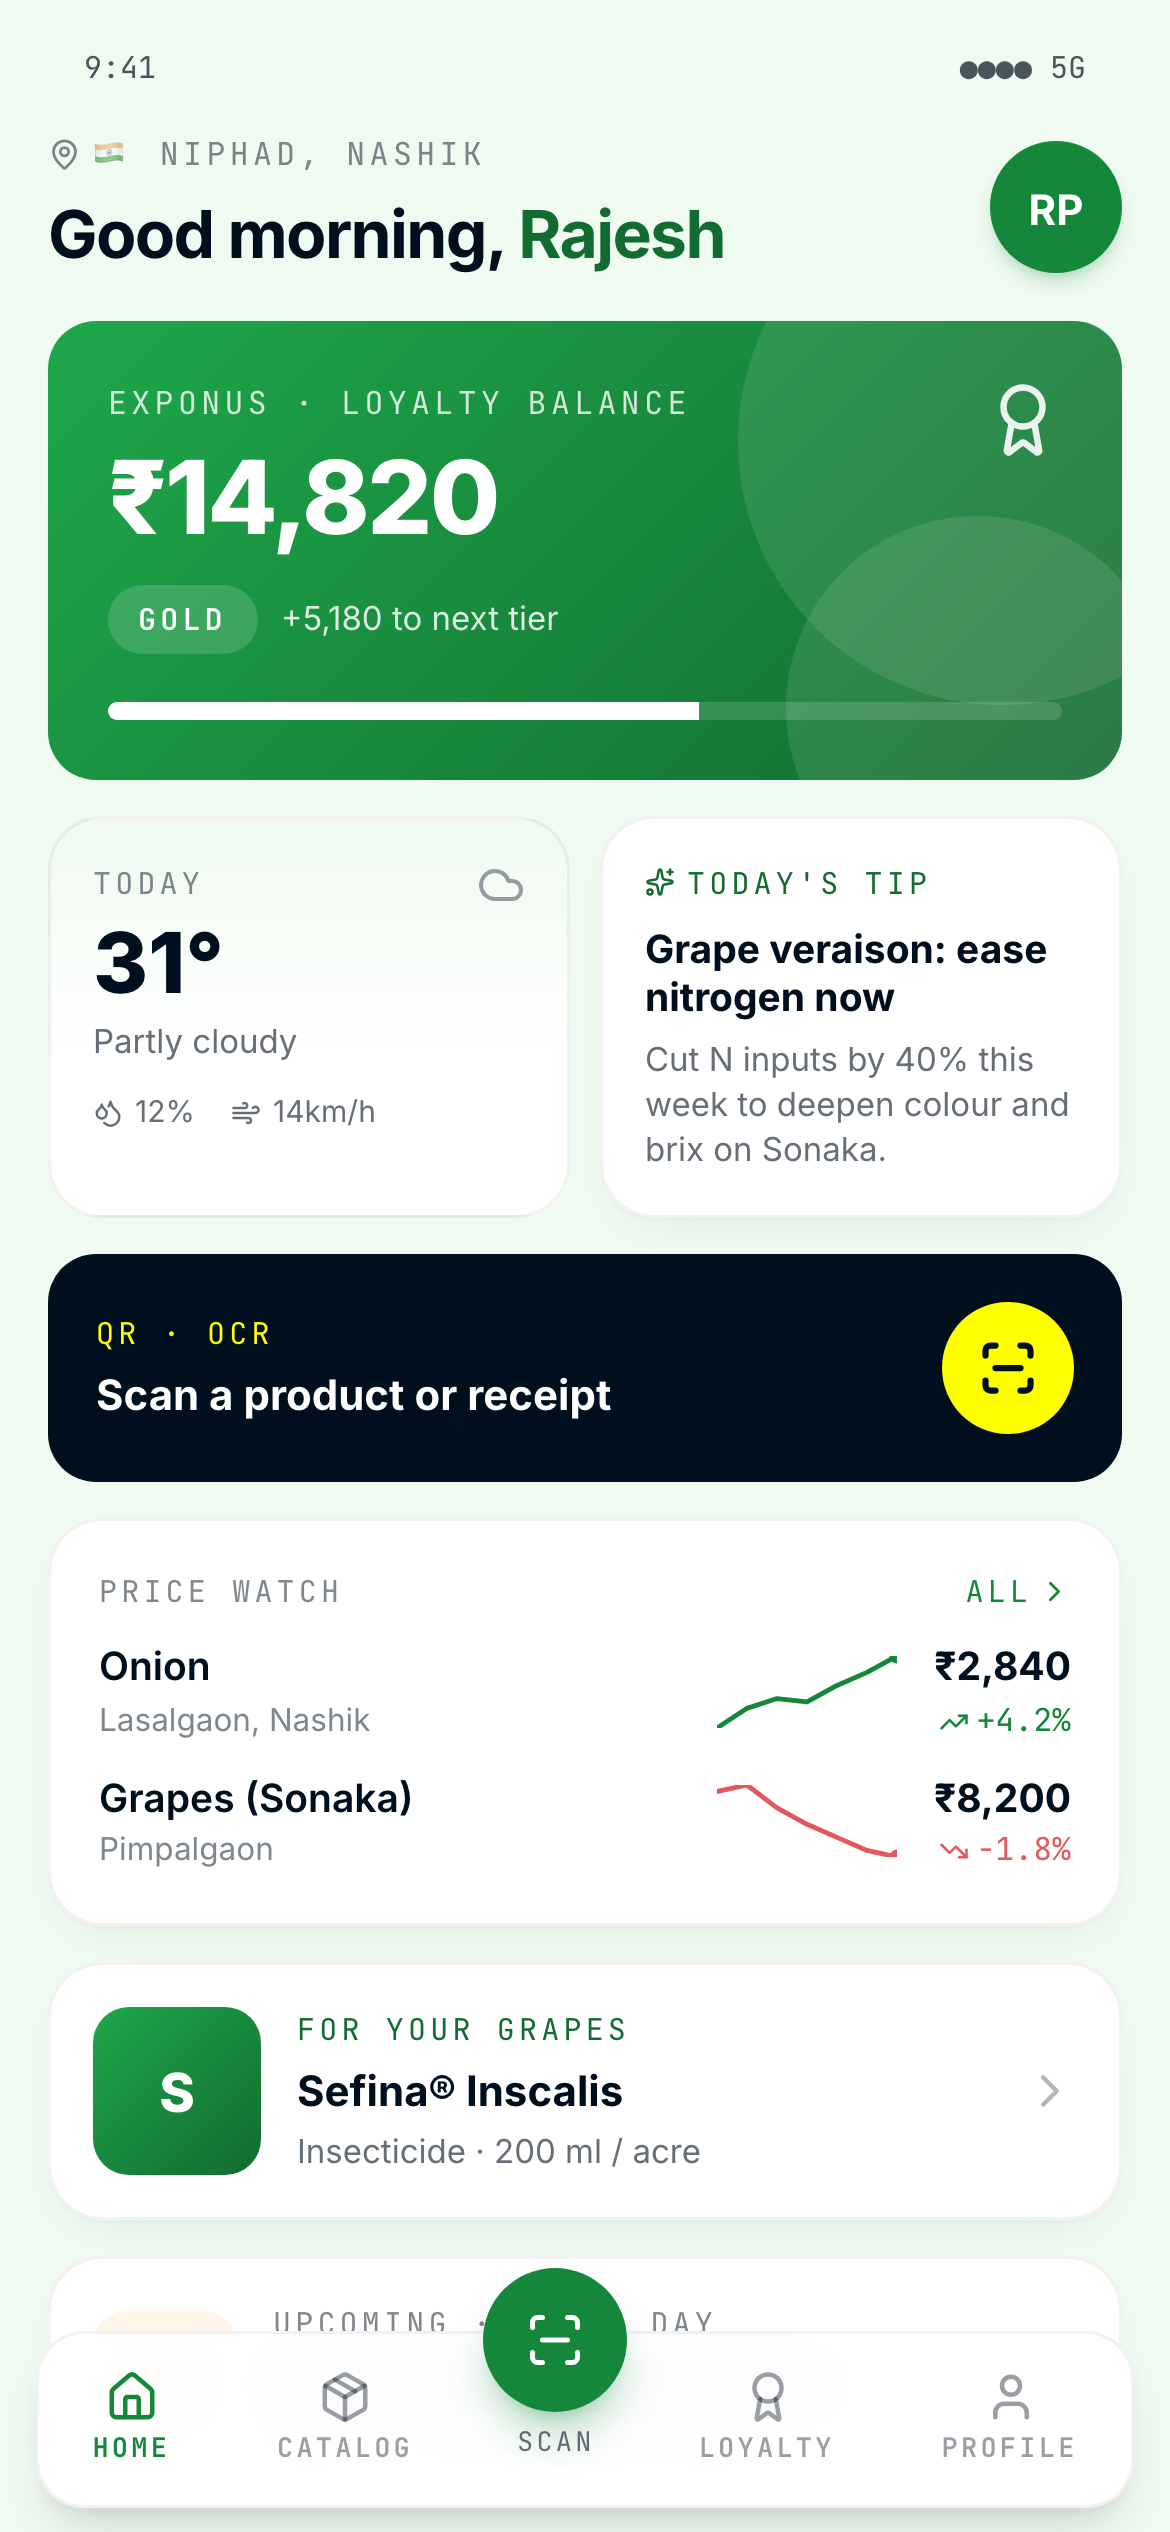1170x2532 pixels.
Task: Open the RP profile avatar
Action: click(x=1055, y=207)
